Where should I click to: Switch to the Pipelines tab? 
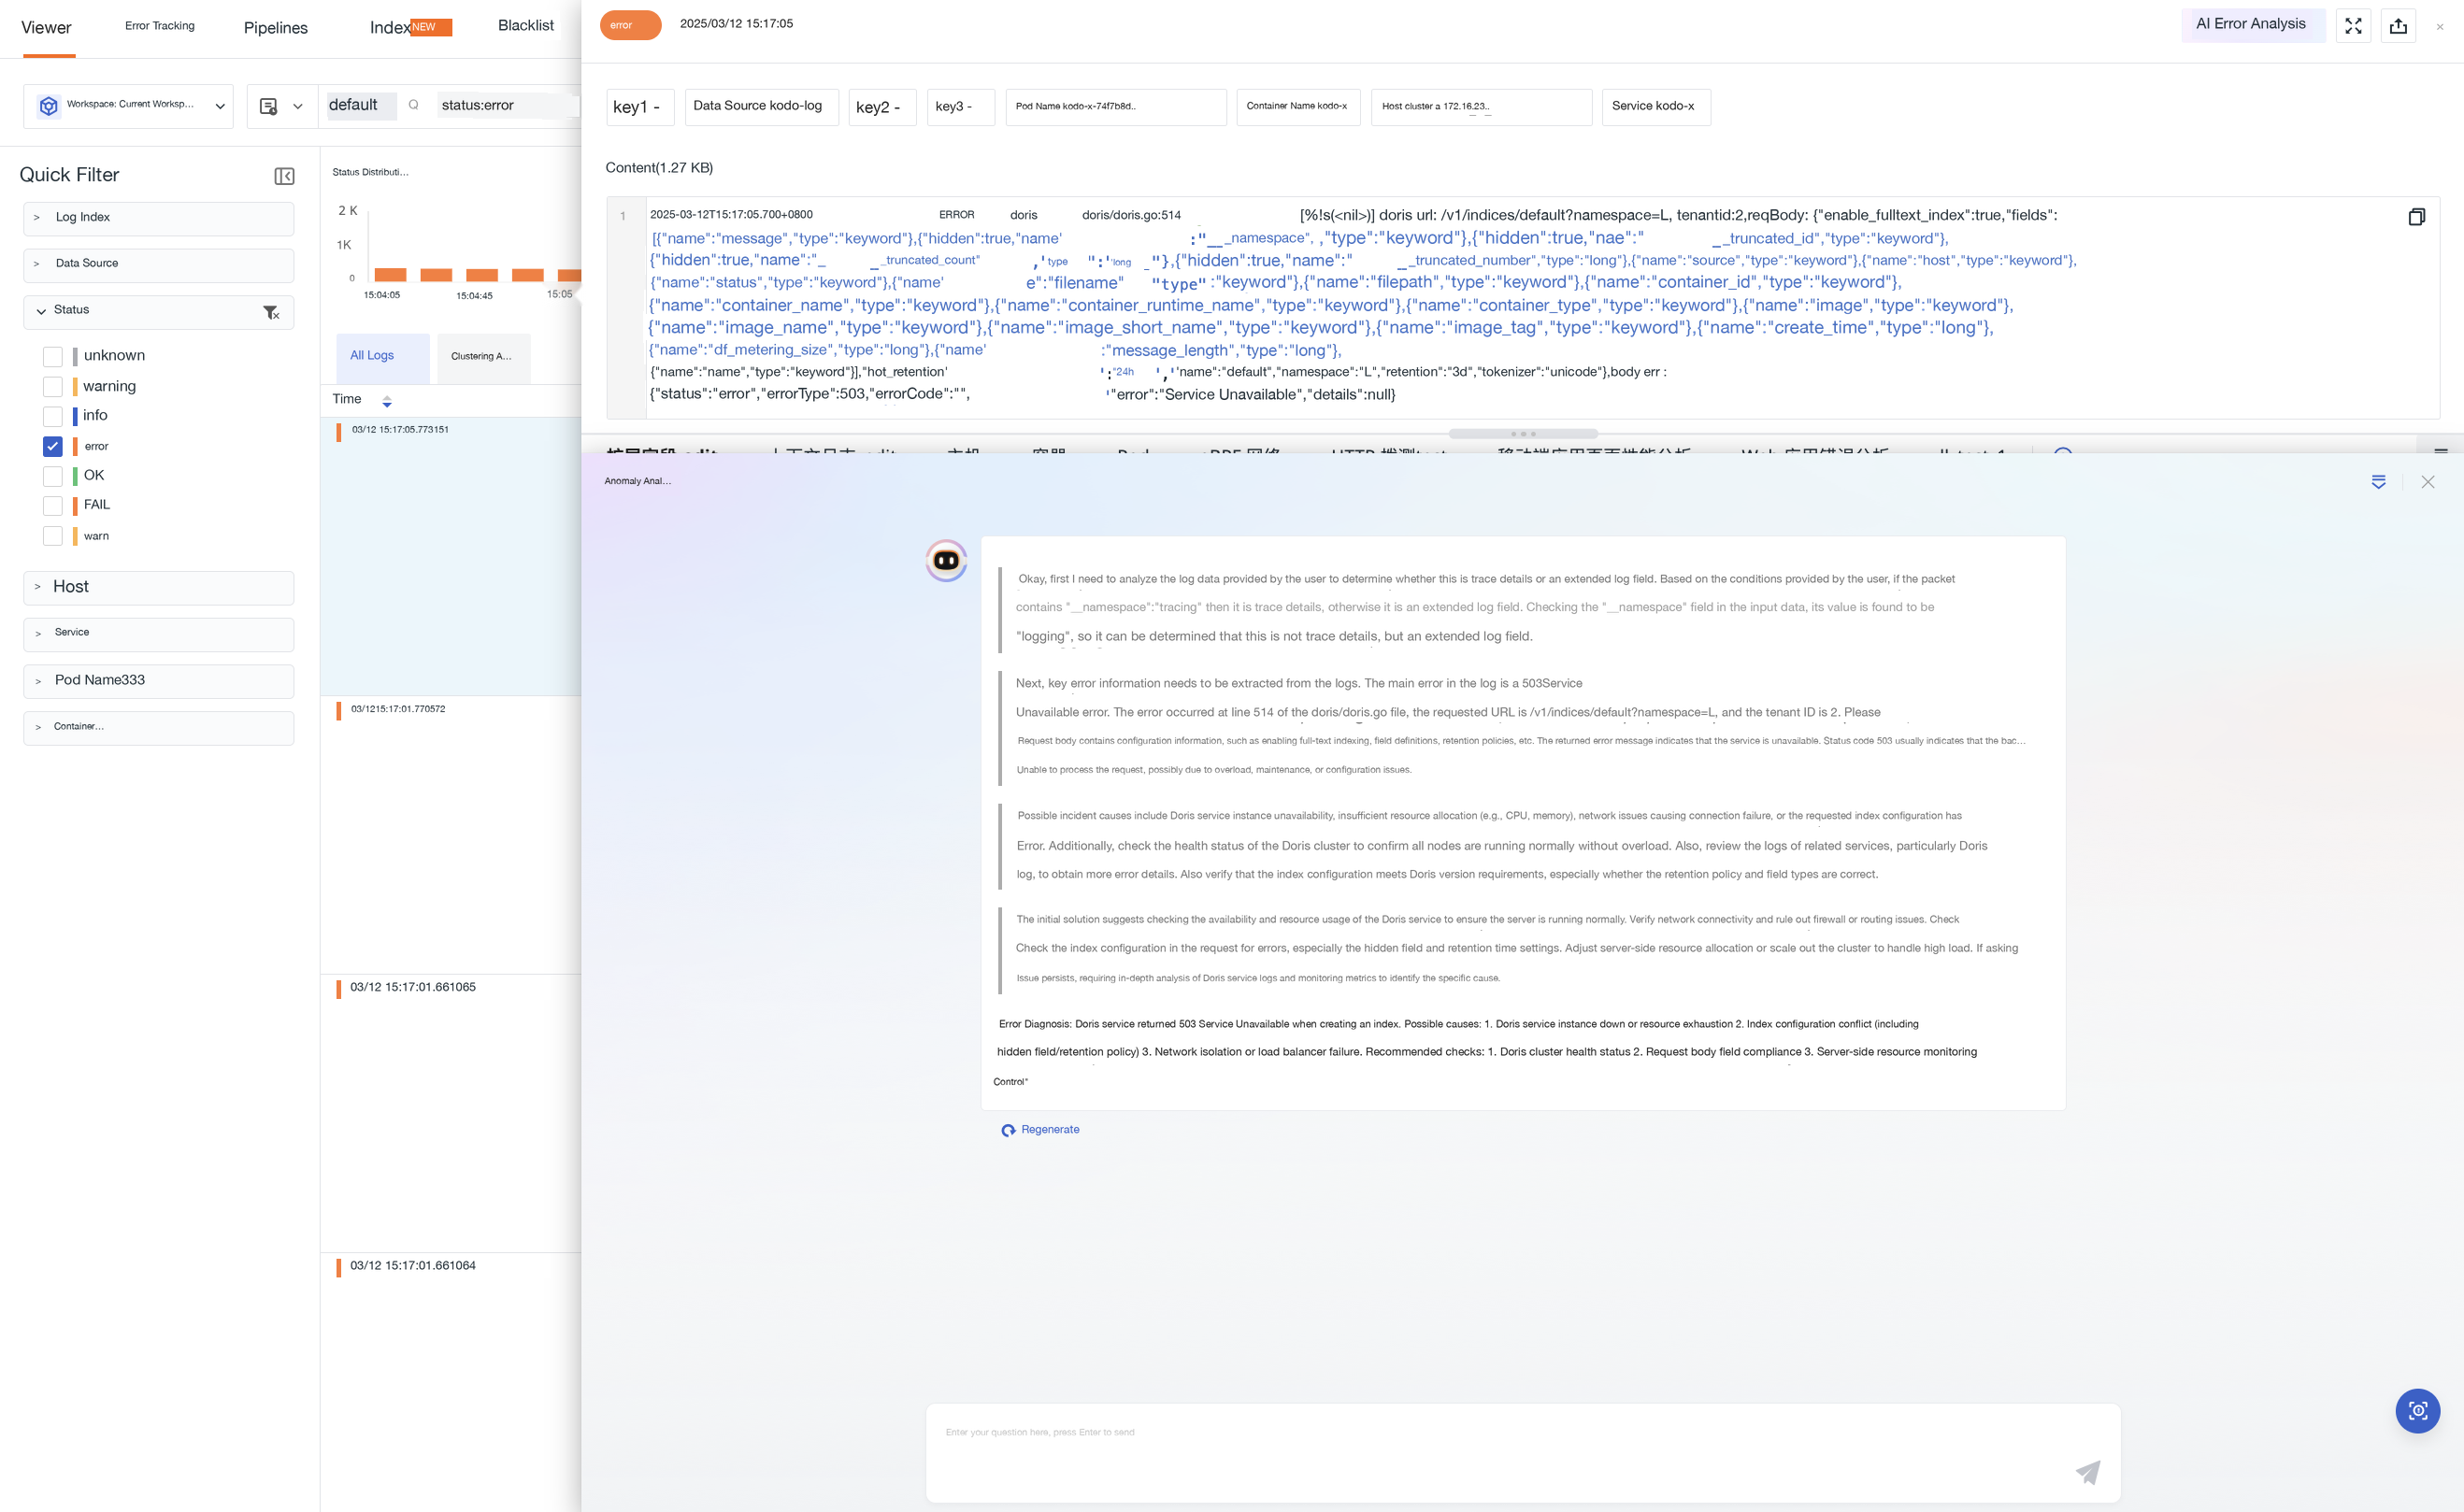(275, 28)
